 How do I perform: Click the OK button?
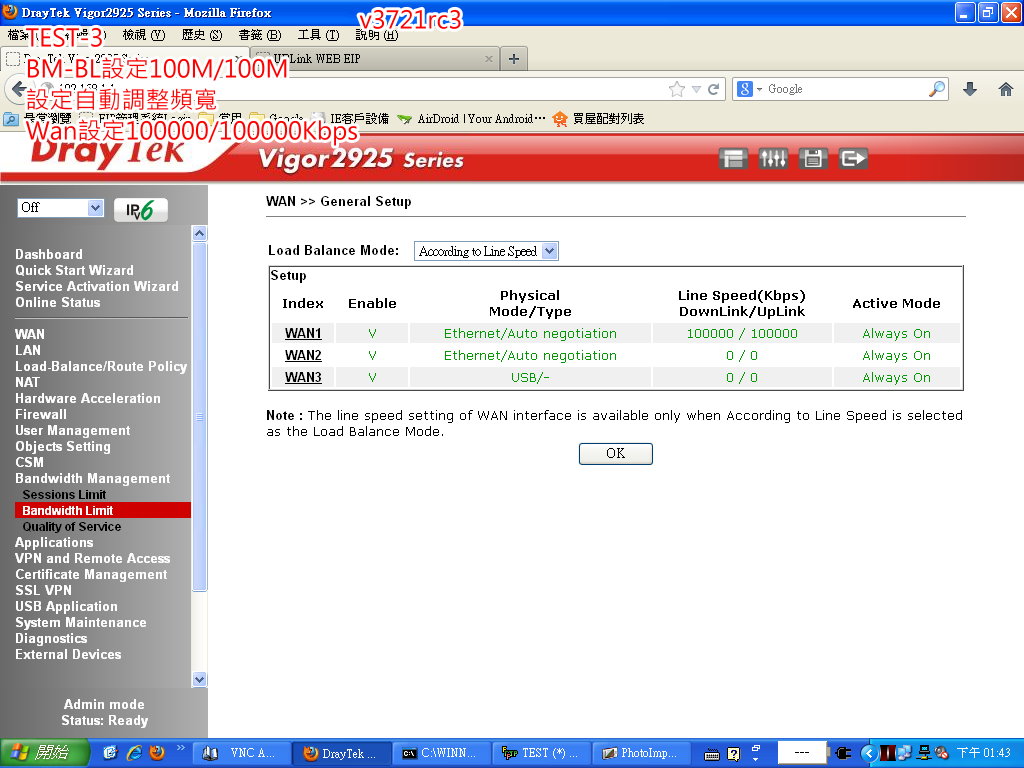(x=615, y=454)
